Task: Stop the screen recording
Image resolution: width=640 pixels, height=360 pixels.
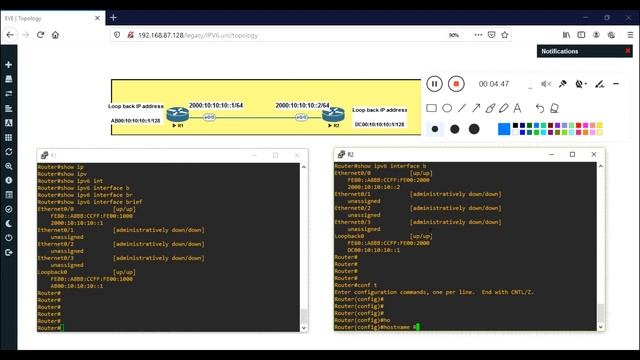Action: coord(456,84)
